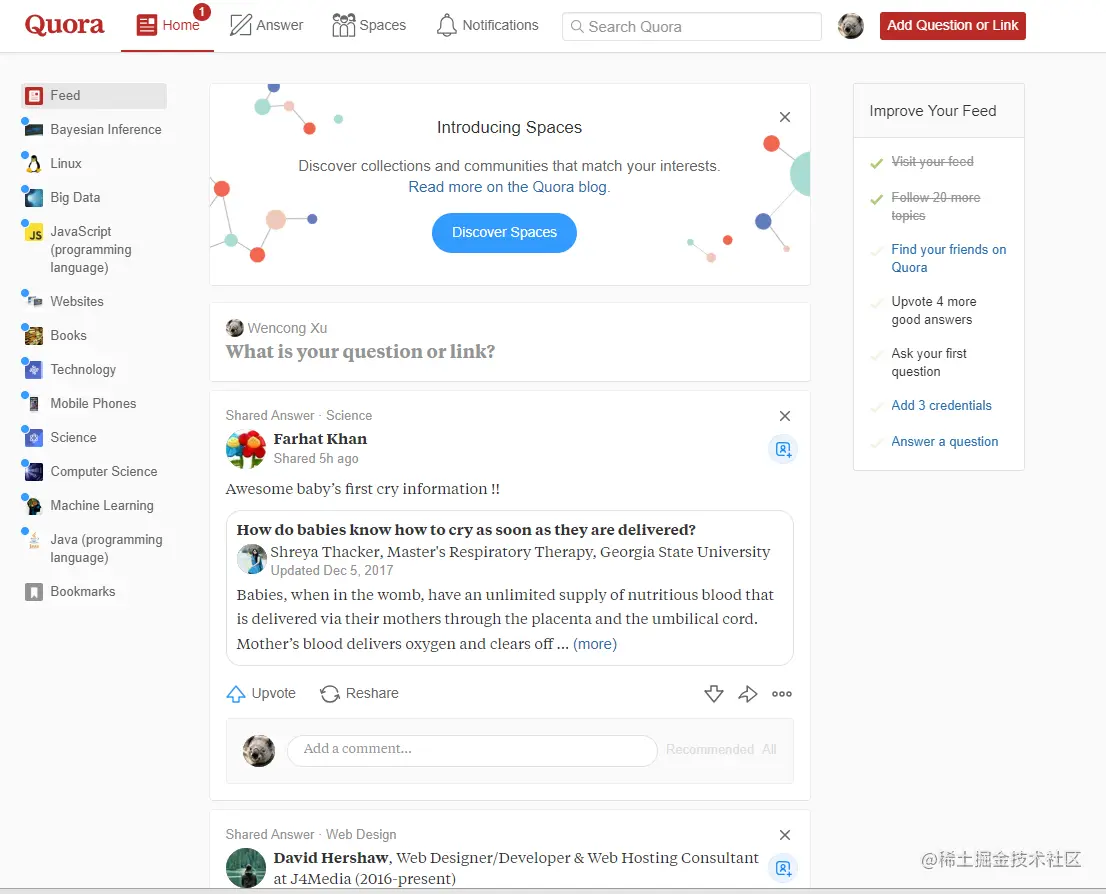Follow David Hershaw with follow icon

783,869
